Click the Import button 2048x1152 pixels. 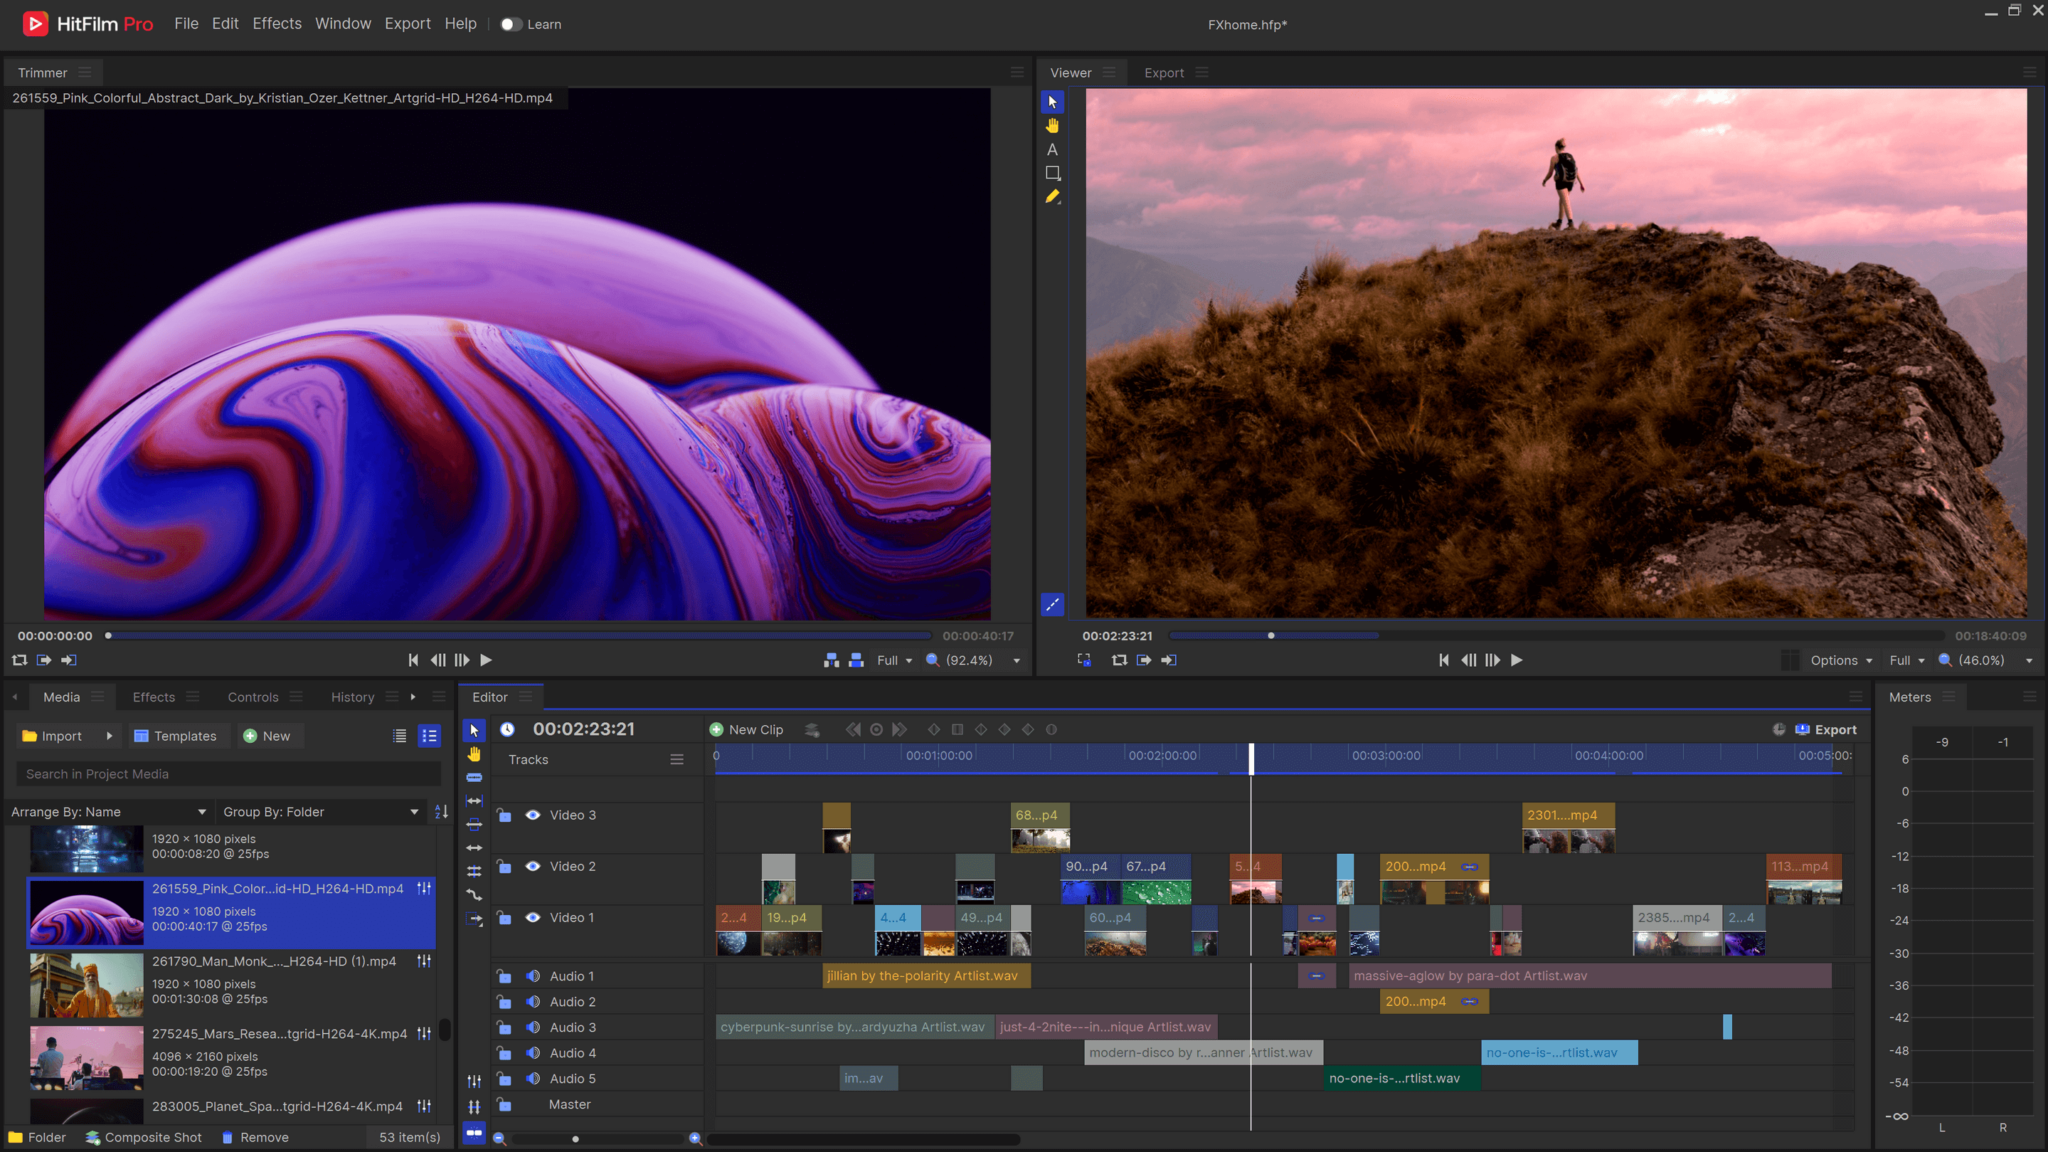tap(53, 736)
